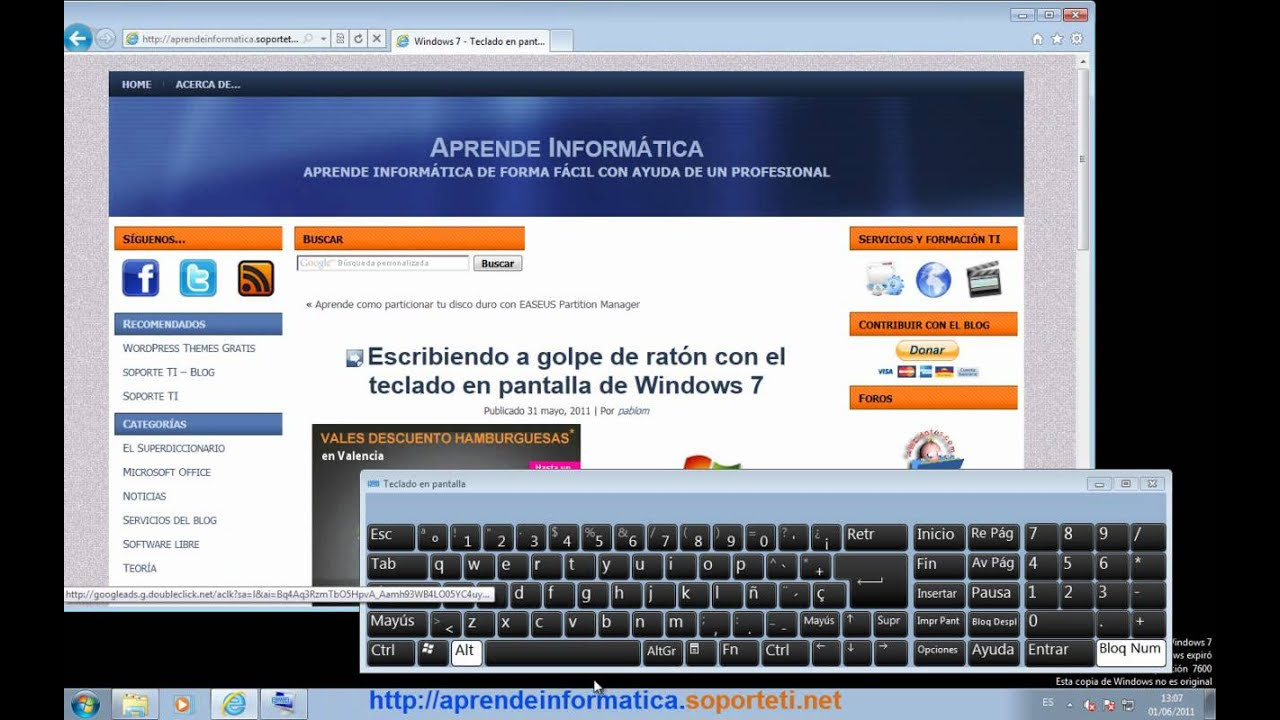Click the Ayuda key on on-screen keyboard
Image resolution: width=1280 pixels, height=720 pixels.
(994, 652)
